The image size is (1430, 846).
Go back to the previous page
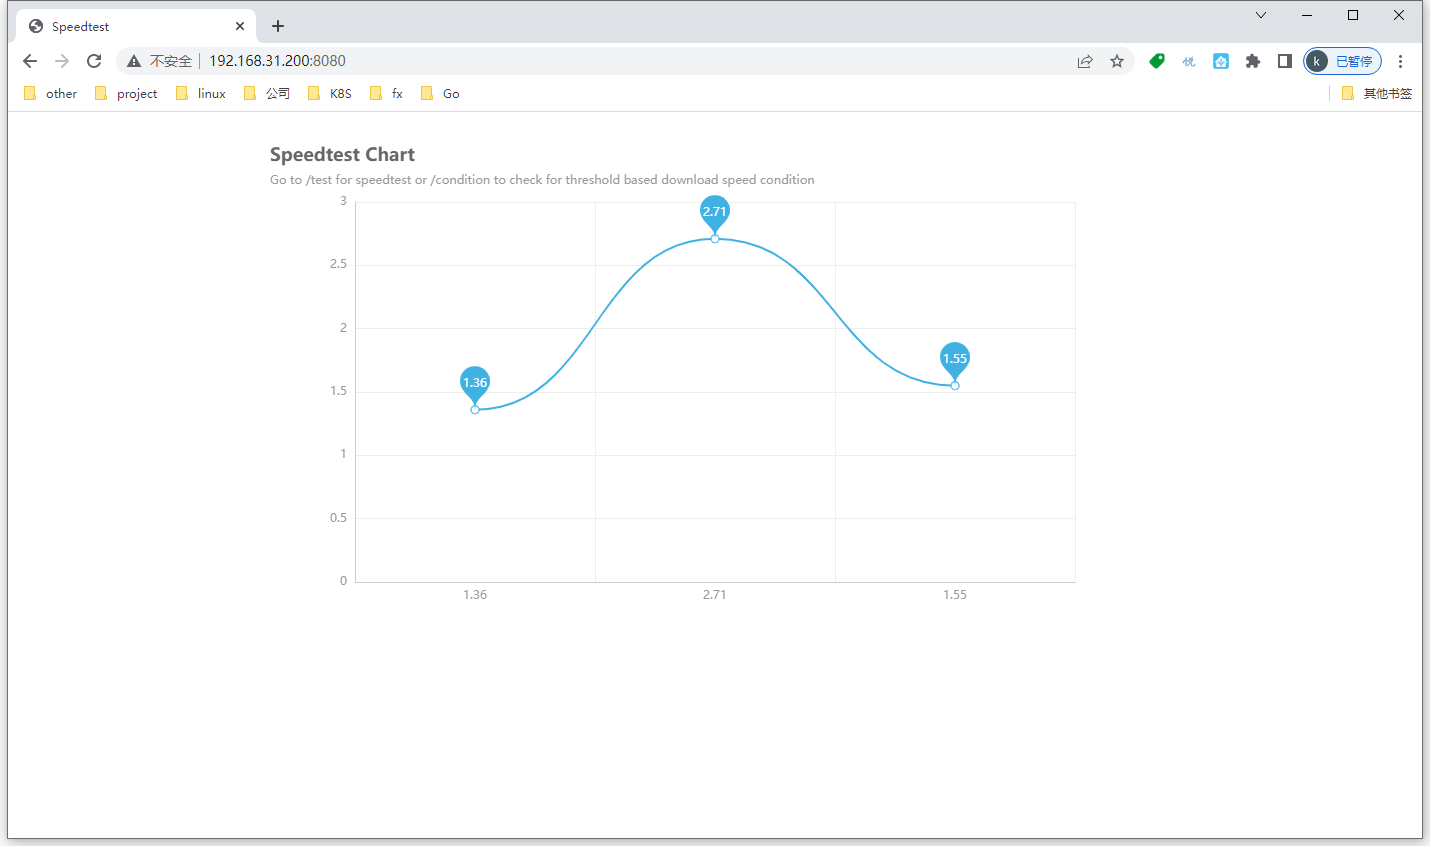click(x=30, y=61)
